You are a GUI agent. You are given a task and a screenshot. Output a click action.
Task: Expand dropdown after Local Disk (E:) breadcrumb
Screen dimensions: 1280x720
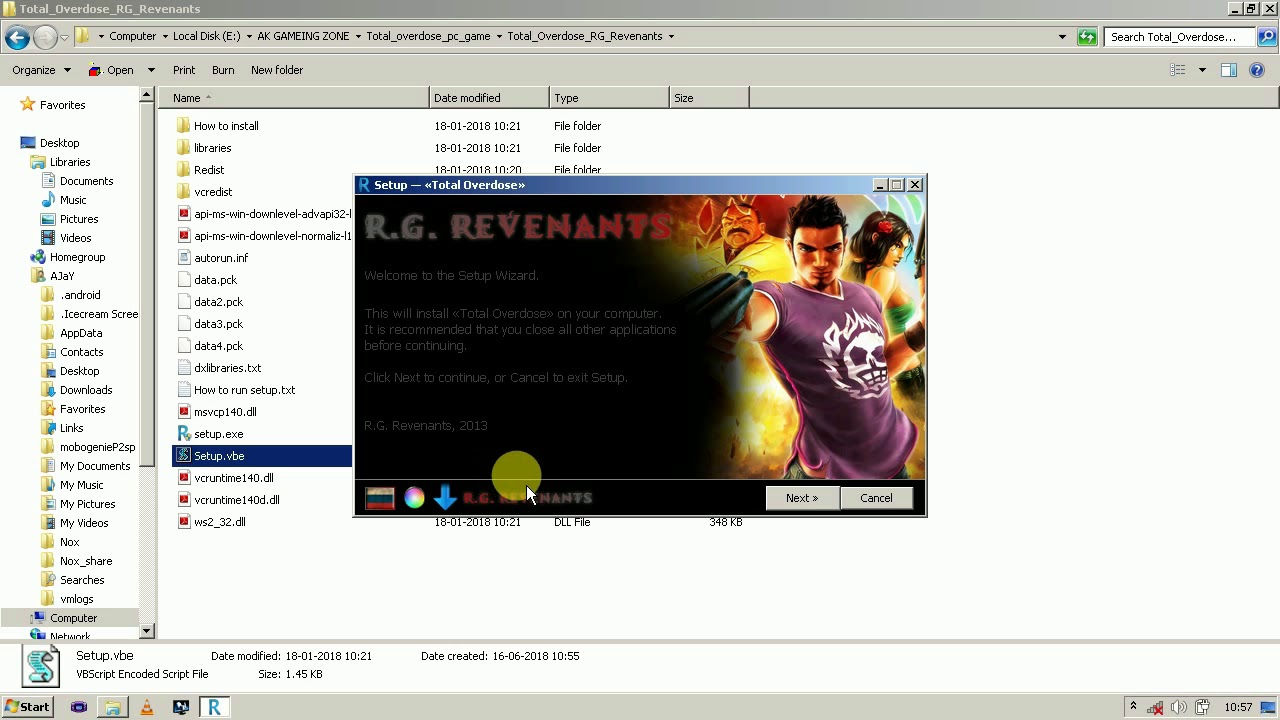[247, 36]
